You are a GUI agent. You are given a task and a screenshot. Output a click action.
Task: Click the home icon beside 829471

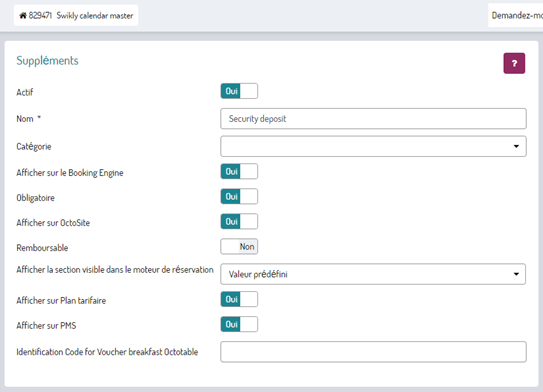tap(23, 16)
